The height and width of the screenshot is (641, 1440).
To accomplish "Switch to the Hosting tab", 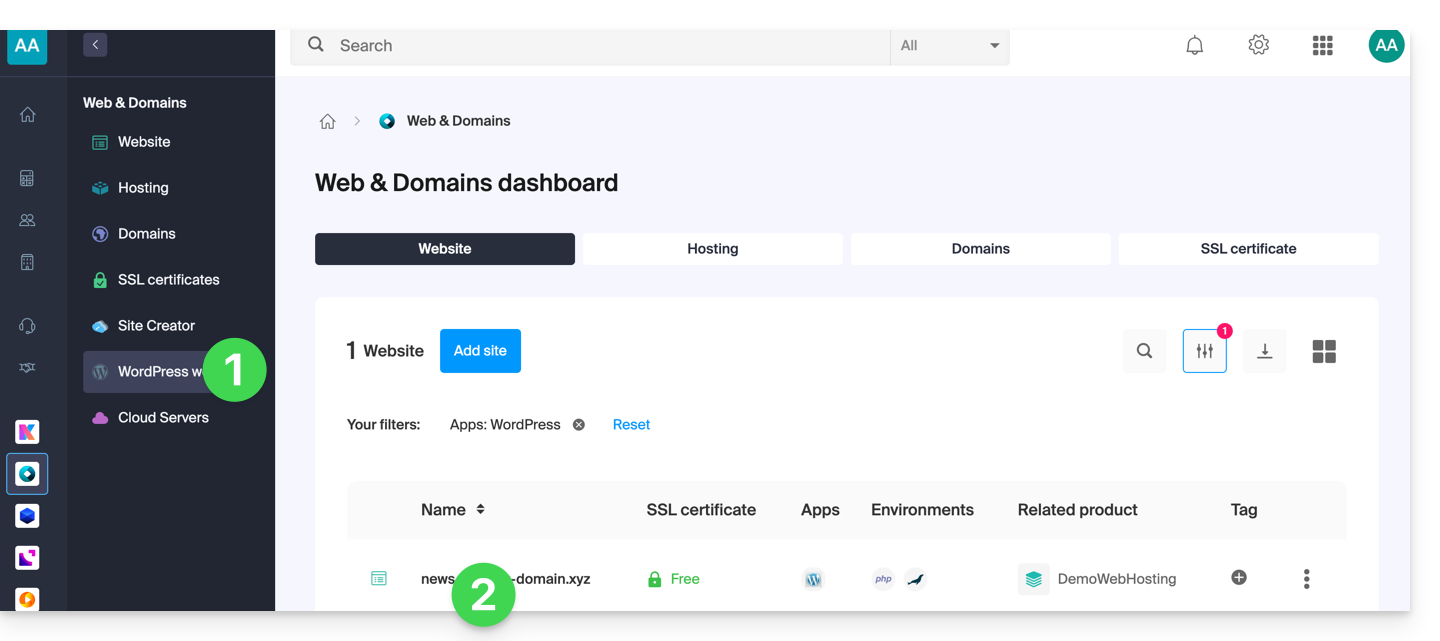I will (x=712, y=249).
